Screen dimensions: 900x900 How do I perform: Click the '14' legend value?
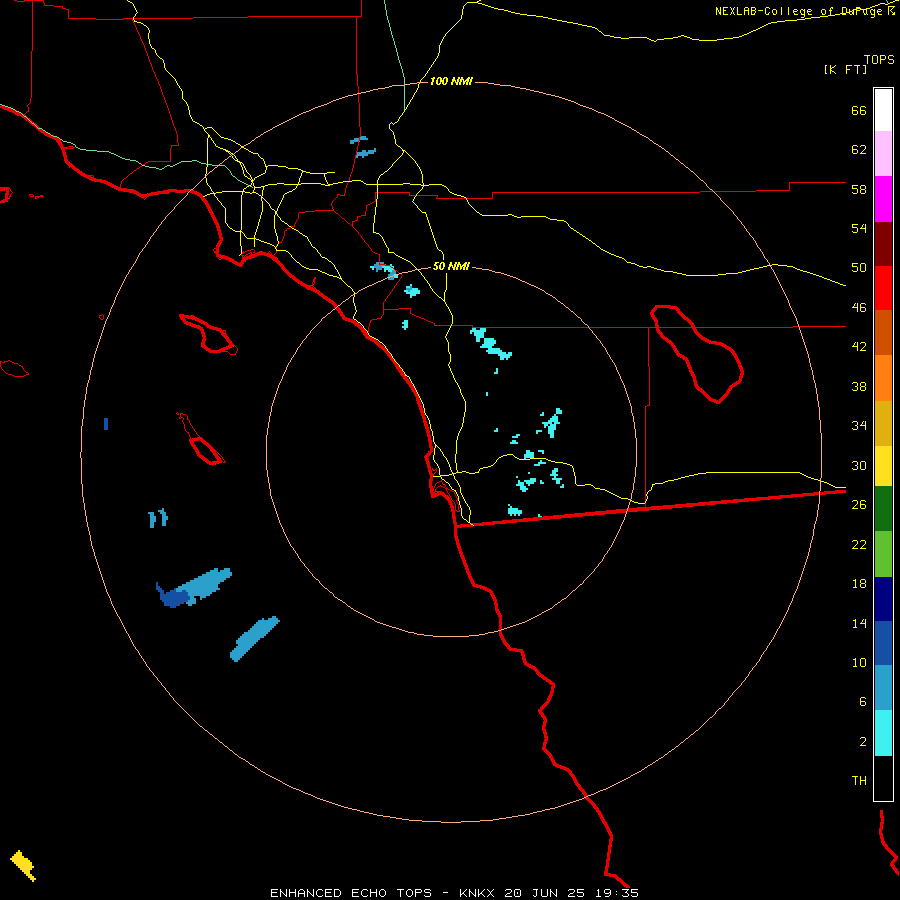859,623
